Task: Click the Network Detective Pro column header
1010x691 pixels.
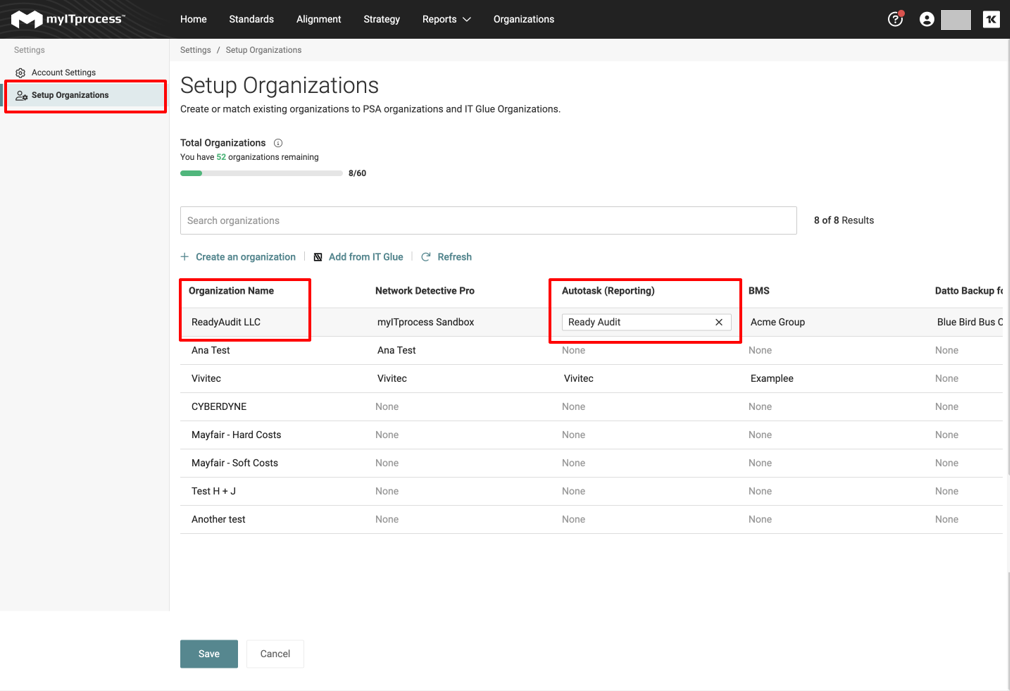Action: point(424,291)
